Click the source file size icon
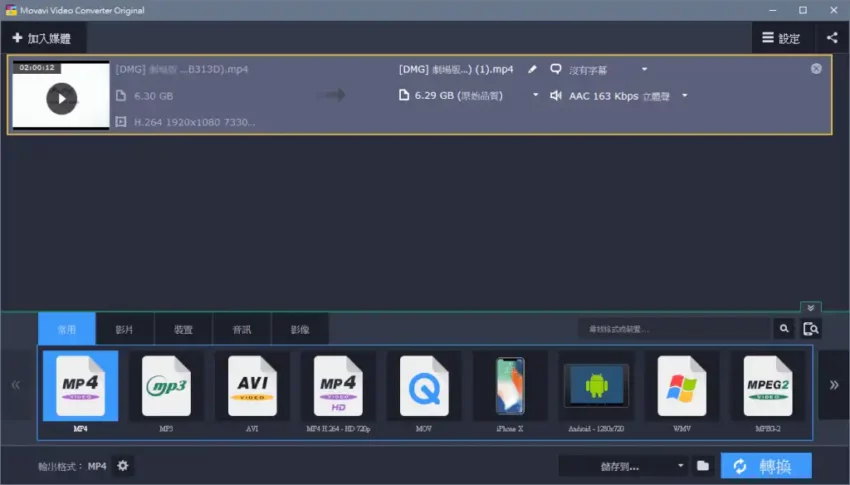850x485 pixels. click(121, 96)
